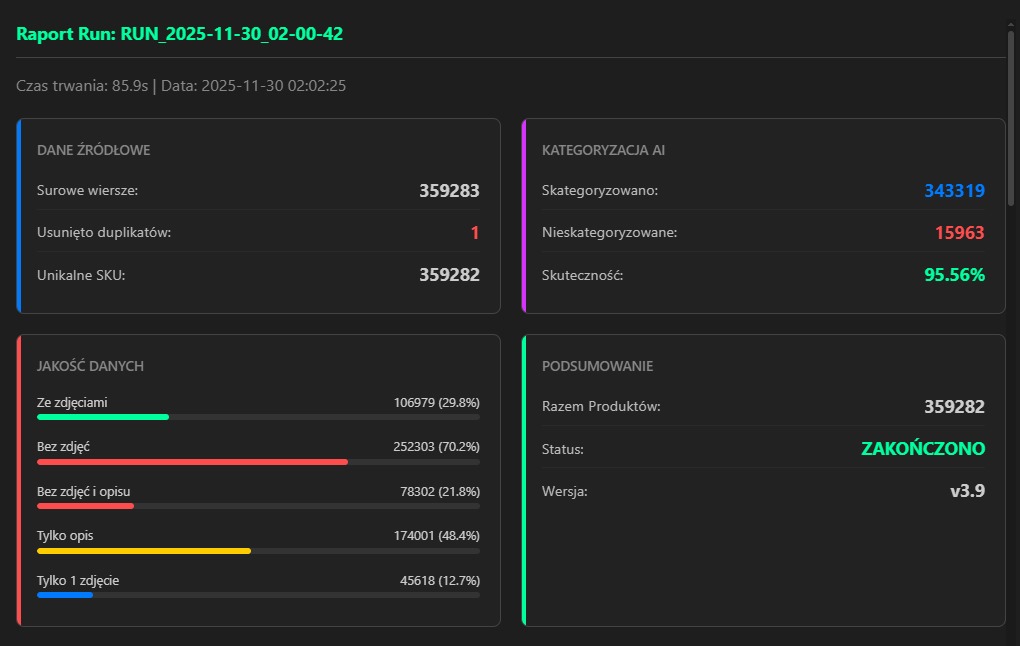Select the Surowe wiersze value 359283
The width and height of the screenshot is (1020, 646).
pos(449,190)
